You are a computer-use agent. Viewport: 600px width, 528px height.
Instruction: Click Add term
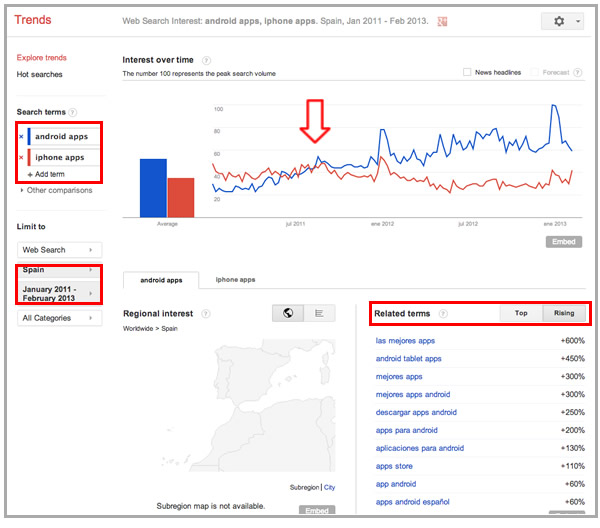pos(46,174)
